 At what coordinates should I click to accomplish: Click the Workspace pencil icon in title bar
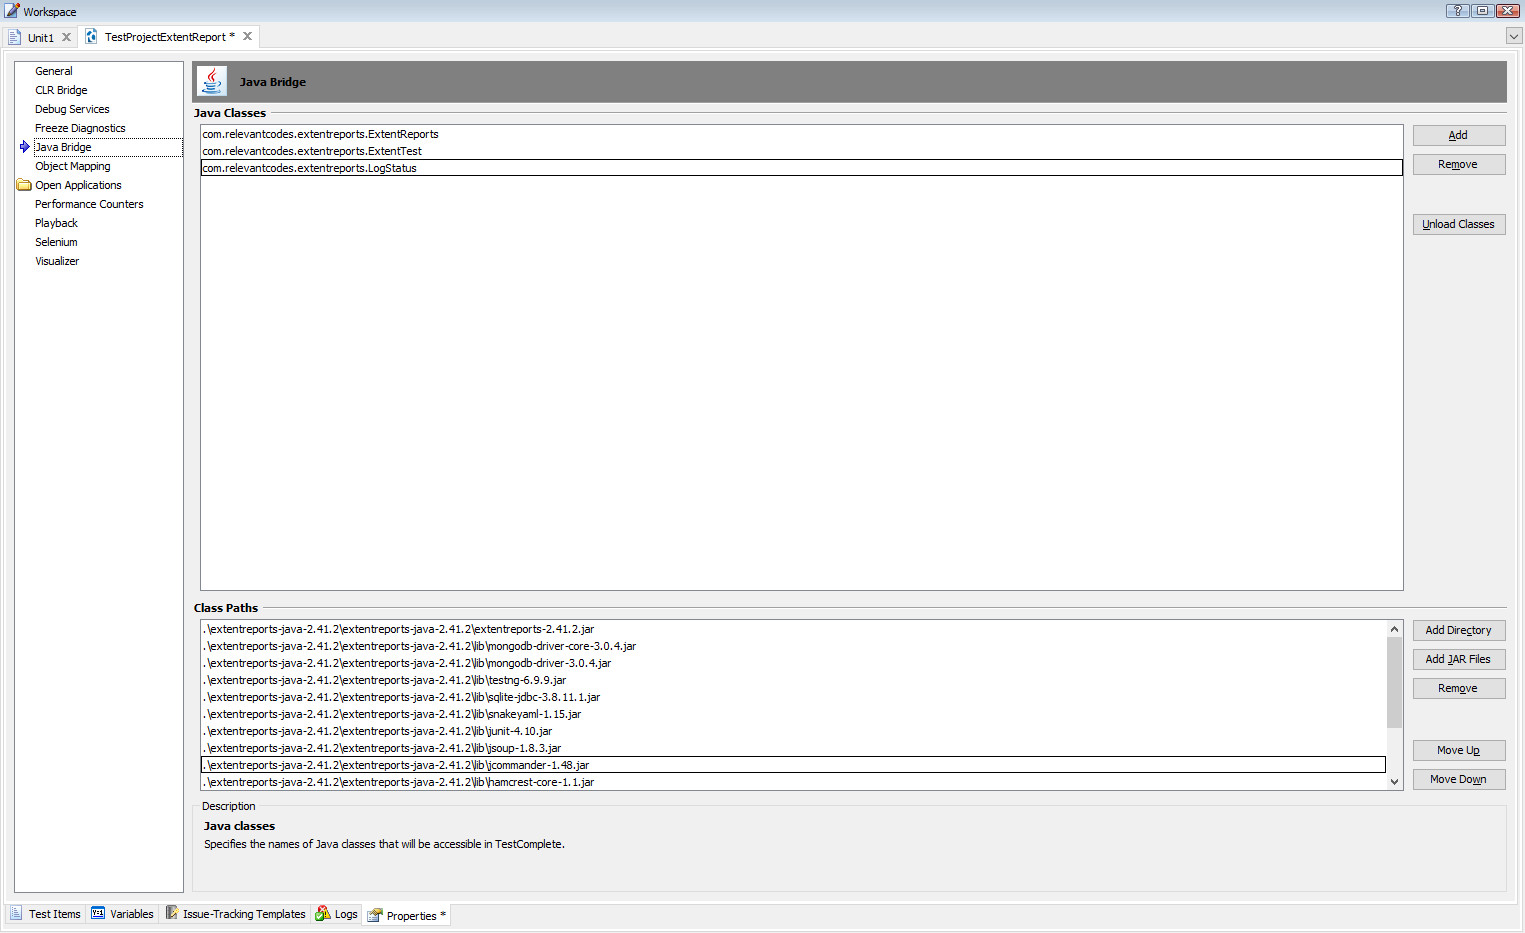[10, 11]
